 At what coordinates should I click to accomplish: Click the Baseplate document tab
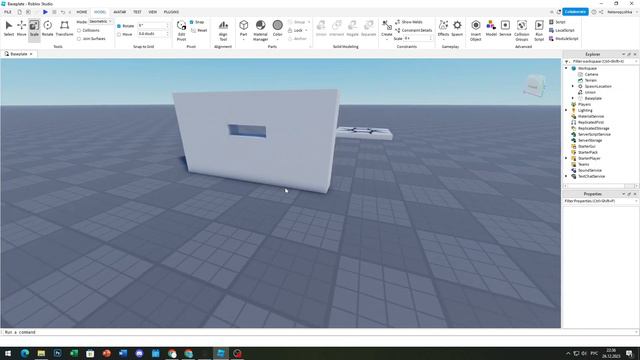click(18, 54)
